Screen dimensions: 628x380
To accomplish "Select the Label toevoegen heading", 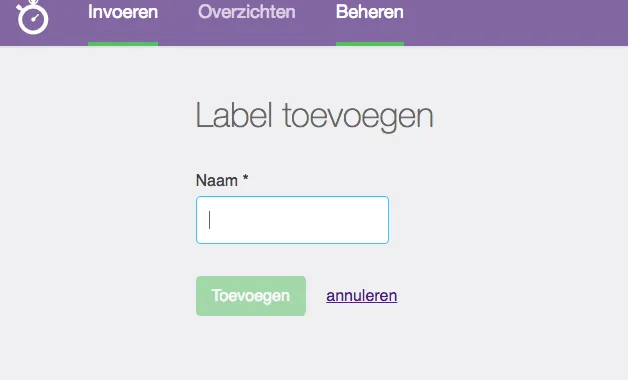I will pyautogui.click(x=314, y=117).
